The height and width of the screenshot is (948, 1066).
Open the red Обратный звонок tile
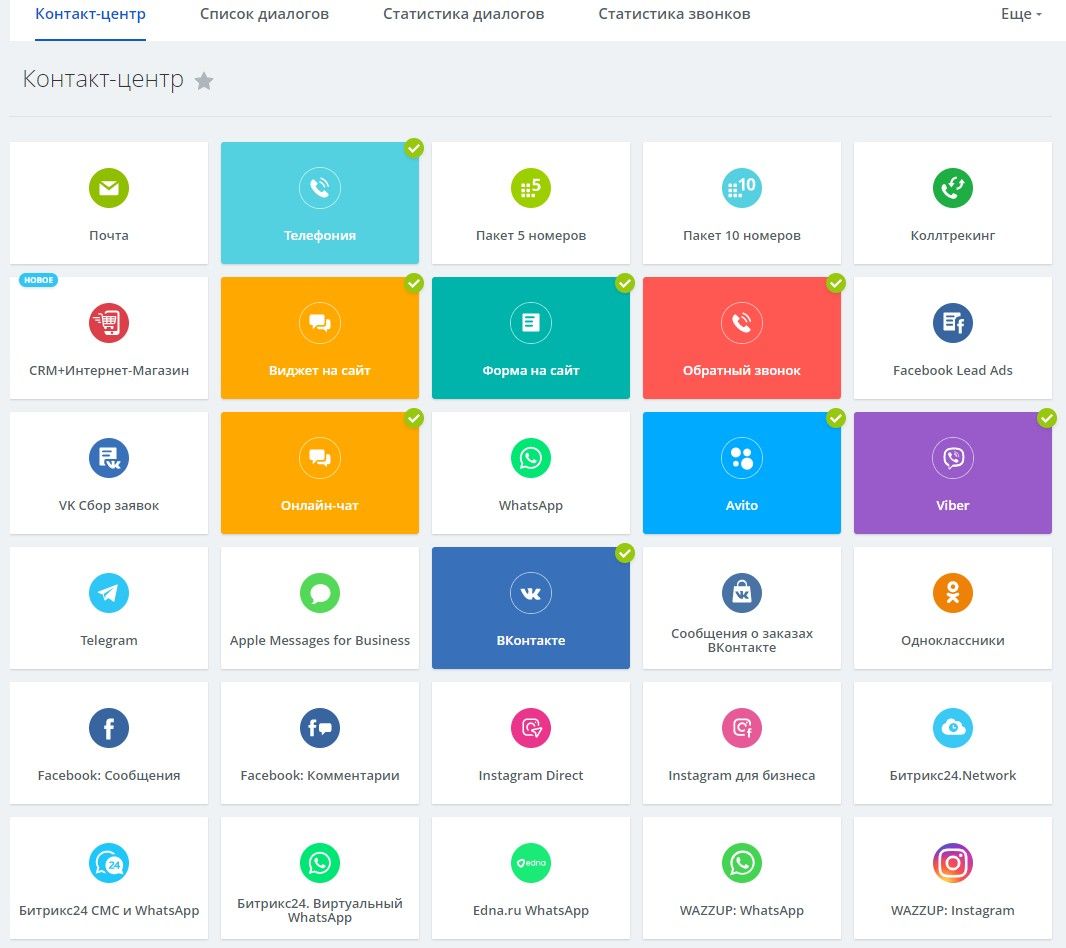point(741,338)
